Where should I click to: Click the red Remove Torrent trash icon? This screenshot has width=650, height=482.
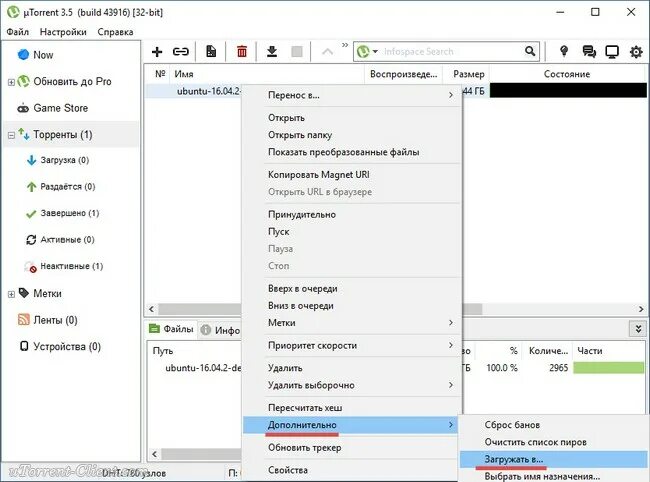click(242, 51)
